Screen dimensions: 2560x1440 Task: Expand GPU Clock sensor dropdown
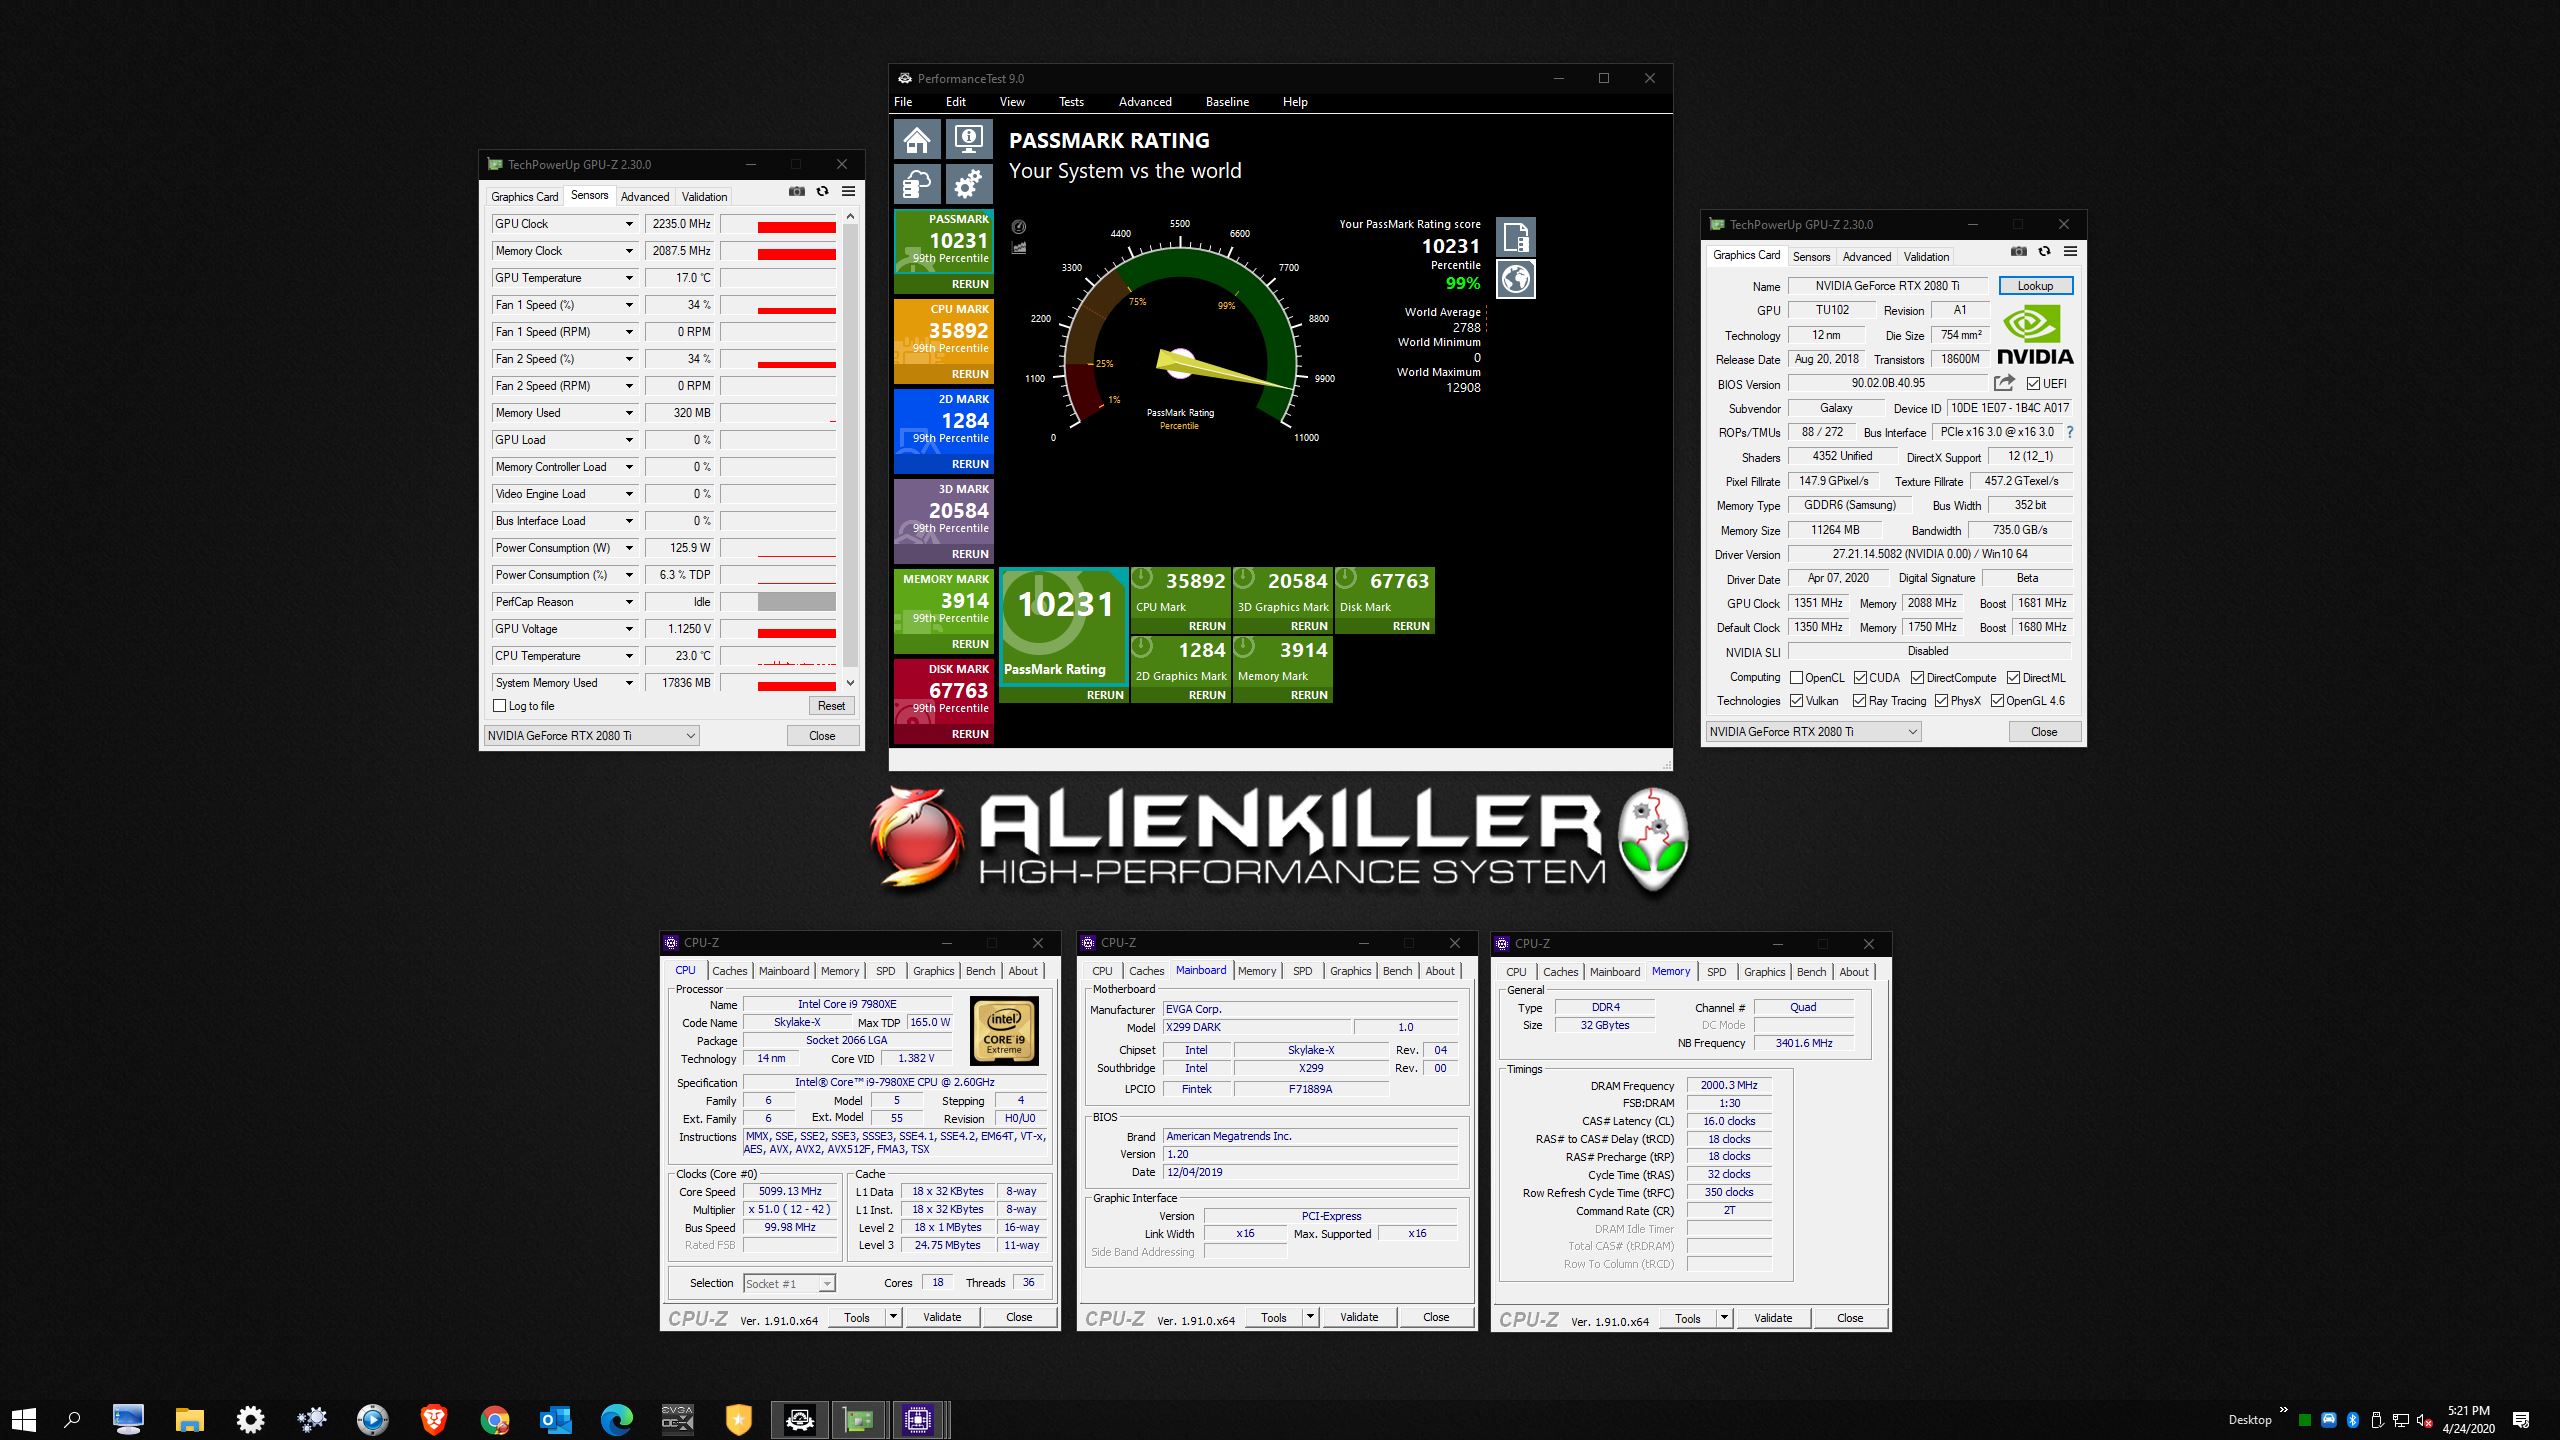tap(629, 224)
